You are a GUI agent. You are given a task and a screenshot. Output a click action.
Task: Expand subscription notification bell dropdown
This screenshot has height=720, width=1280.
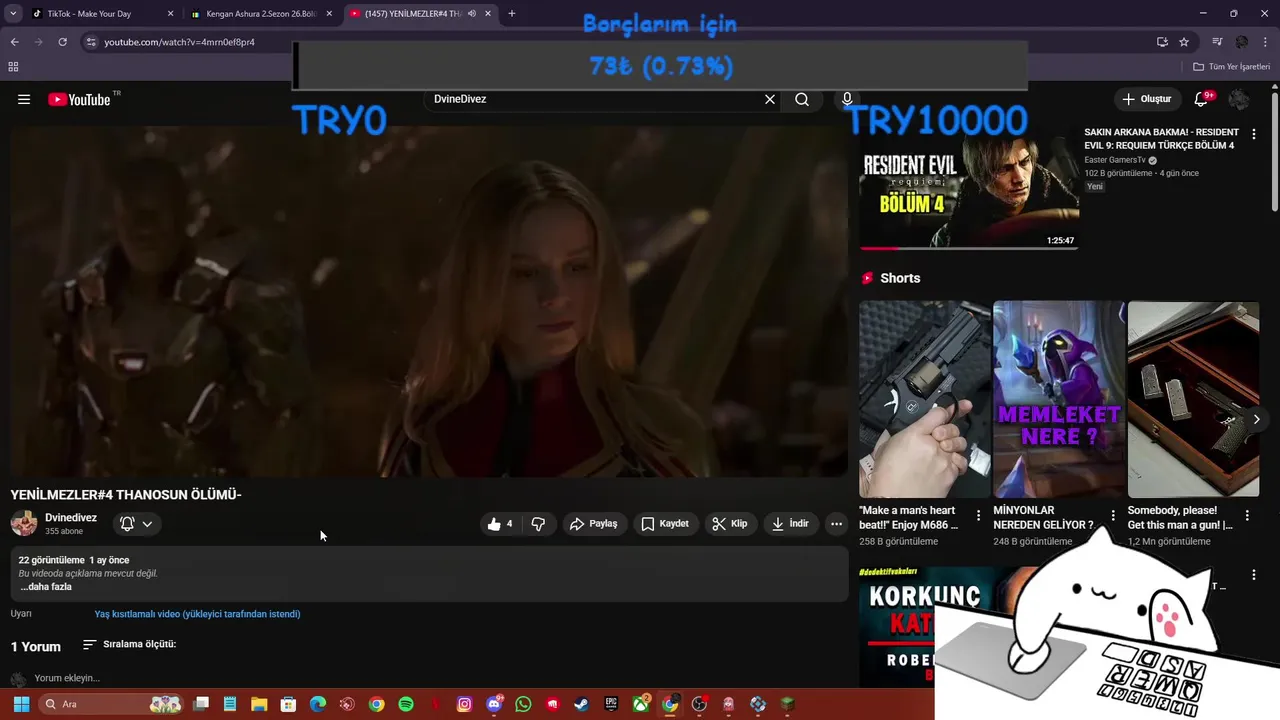click(137, 523)
